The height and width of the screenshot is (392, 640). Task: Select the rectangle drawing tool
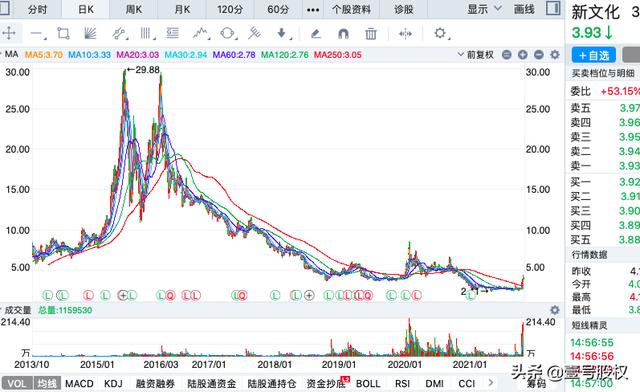click(x=63, y=33)
